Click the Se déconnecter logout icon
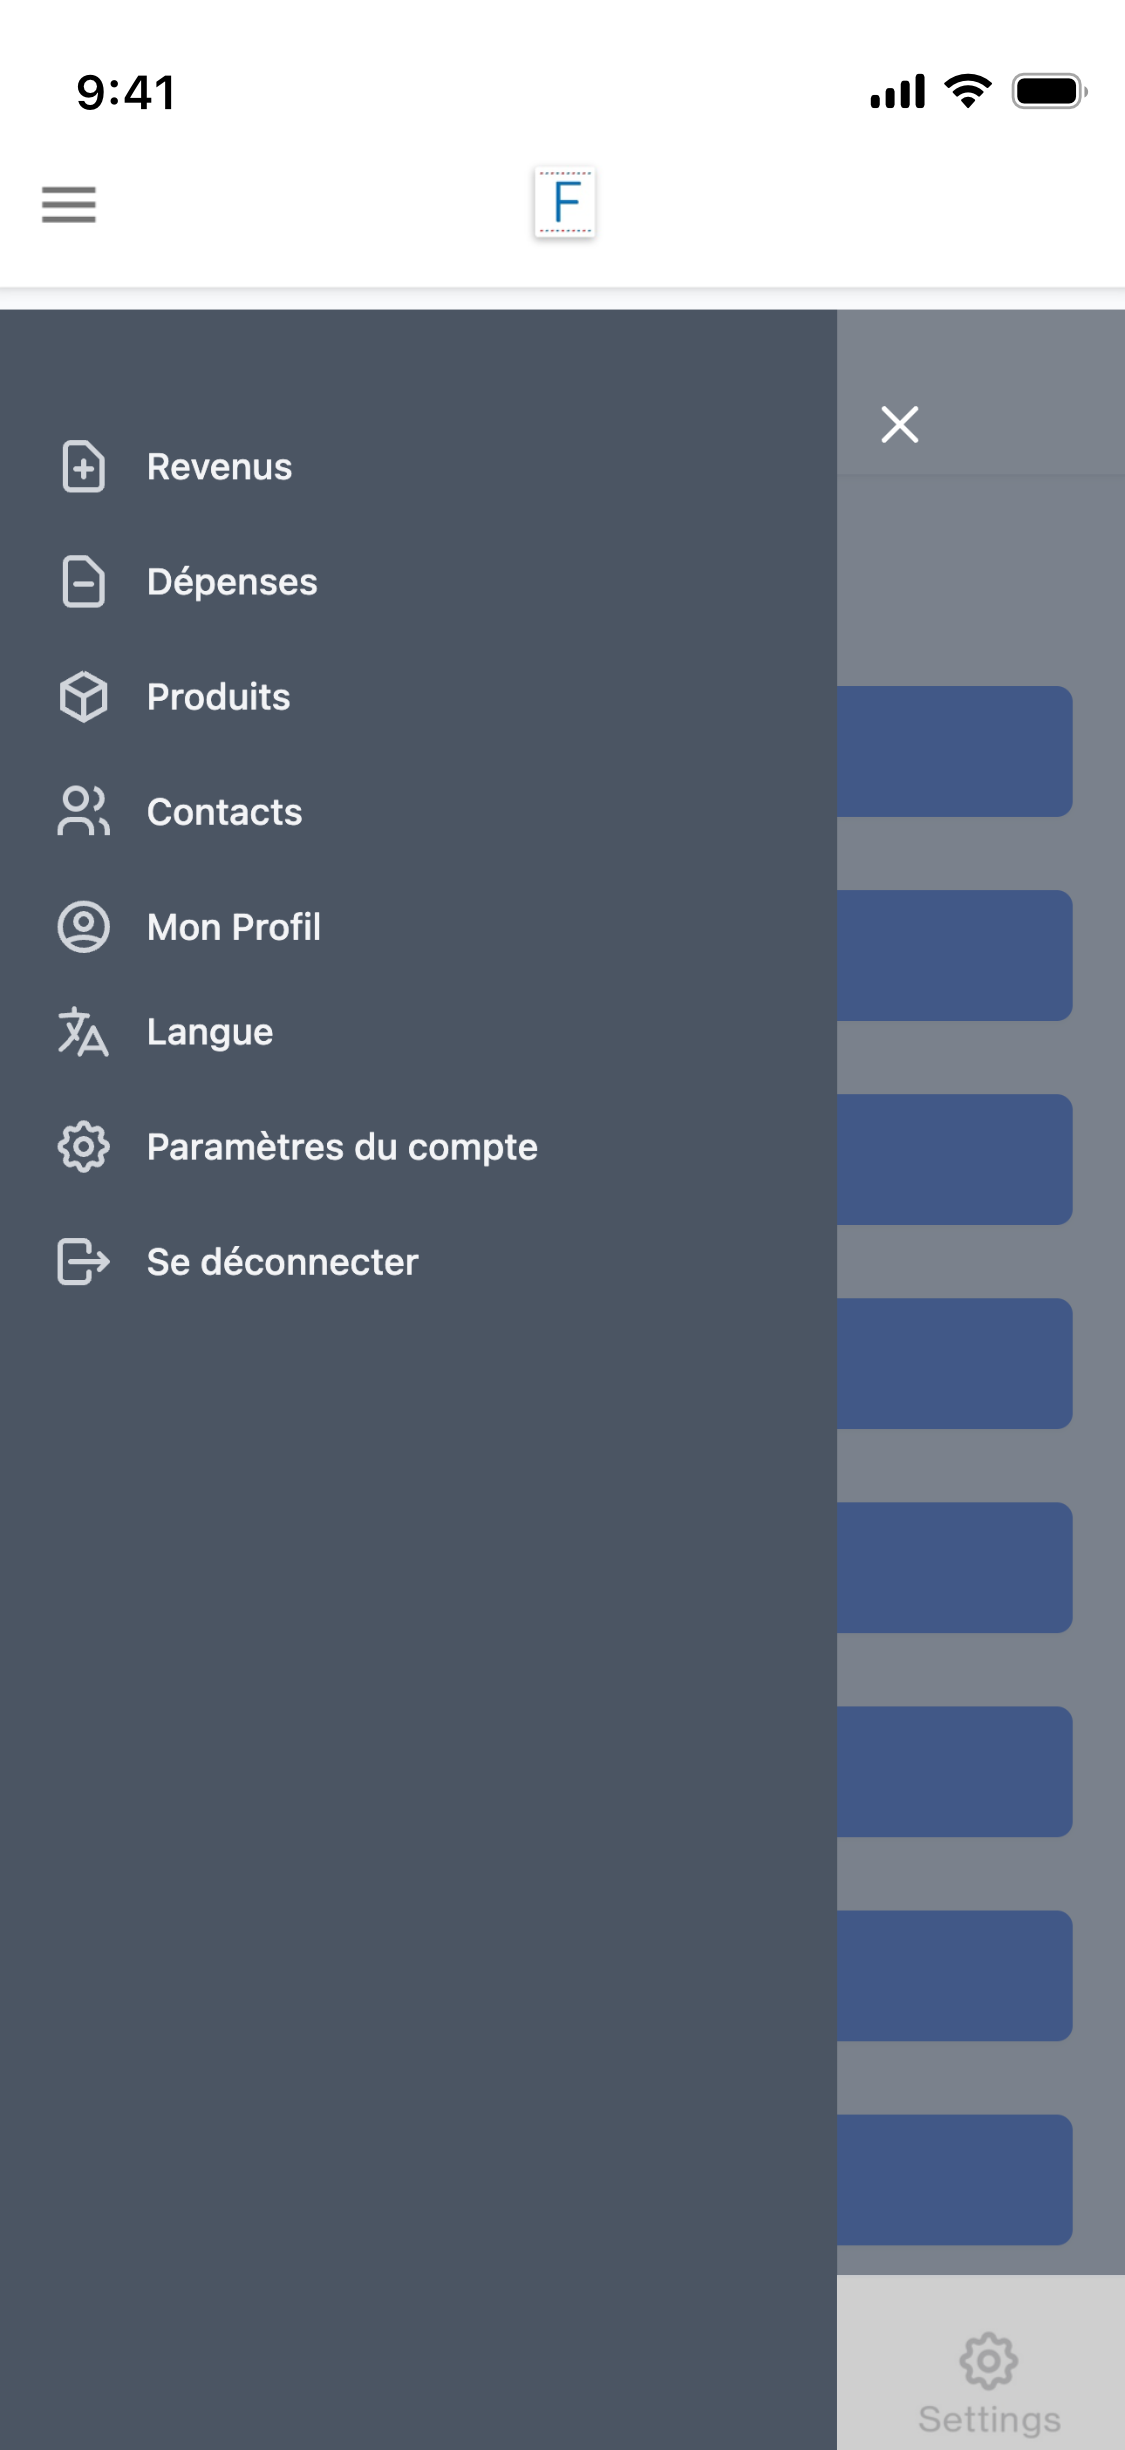This screenshot has width=1125, height=2450. [82, 1262]
